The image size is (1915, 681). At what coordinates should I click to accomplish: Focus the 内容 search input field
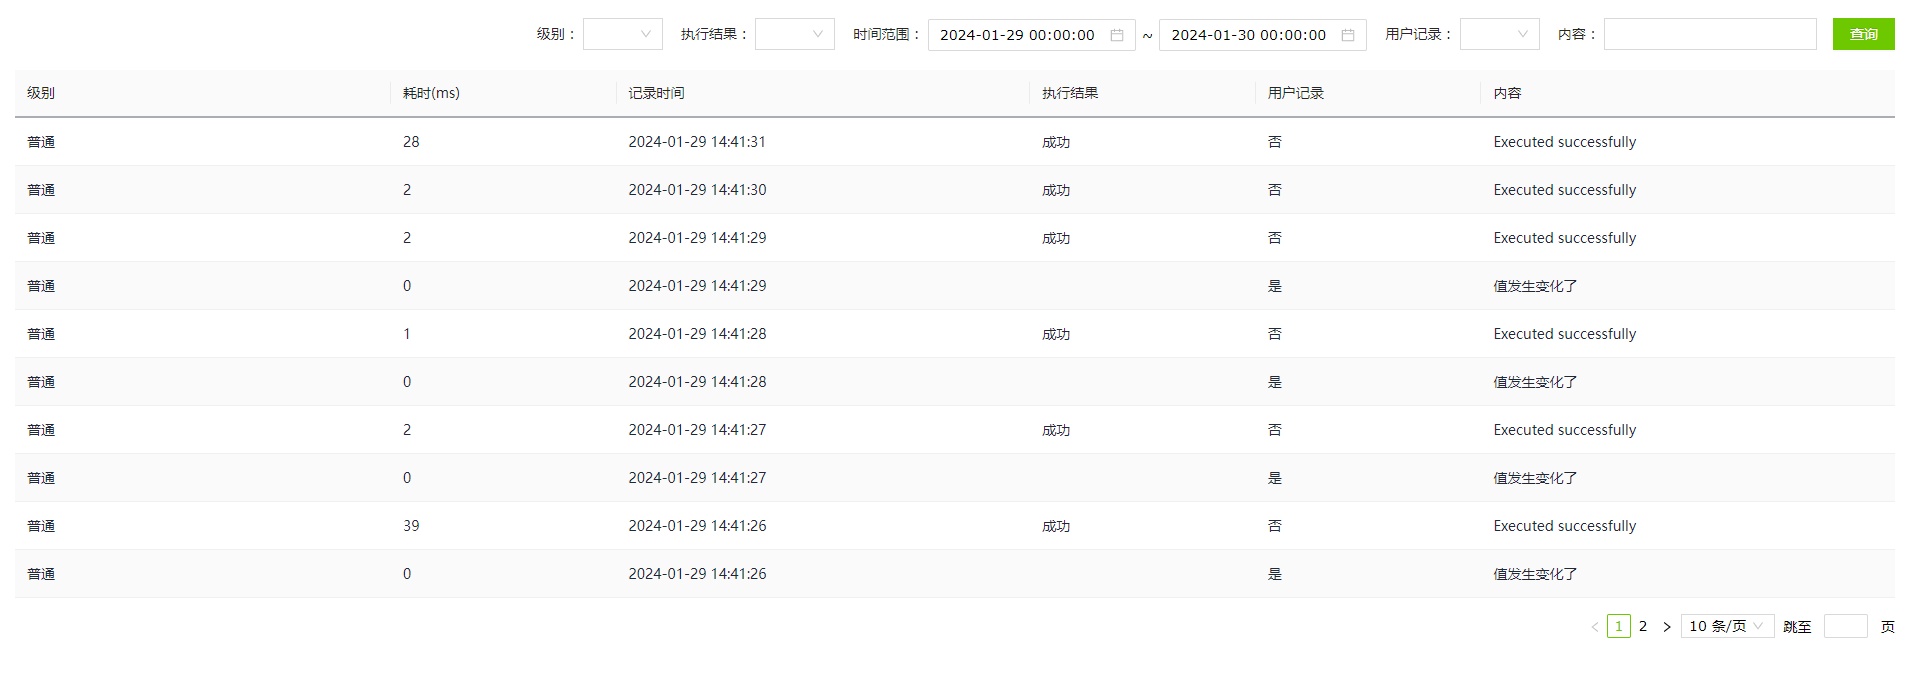click(x=1710, y=34)
